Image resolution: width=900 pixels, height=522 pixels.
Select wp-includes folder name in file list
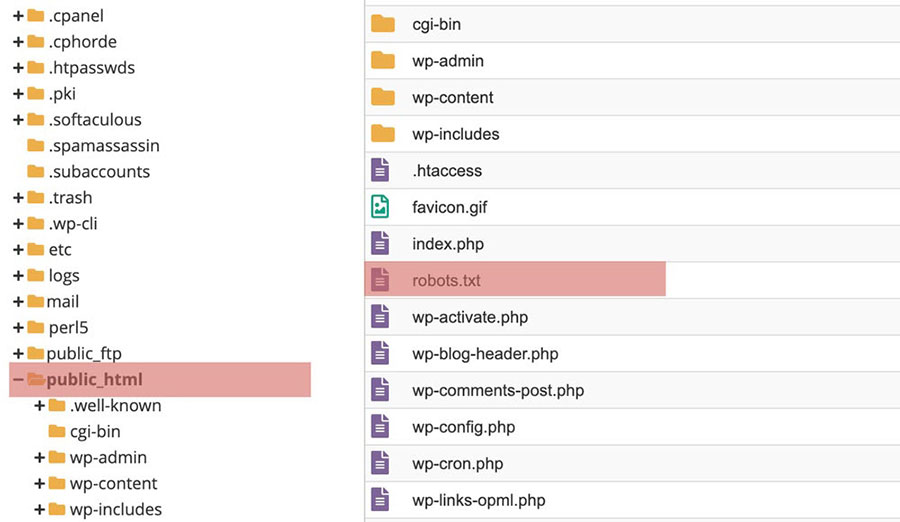click(x=456, y=134)
